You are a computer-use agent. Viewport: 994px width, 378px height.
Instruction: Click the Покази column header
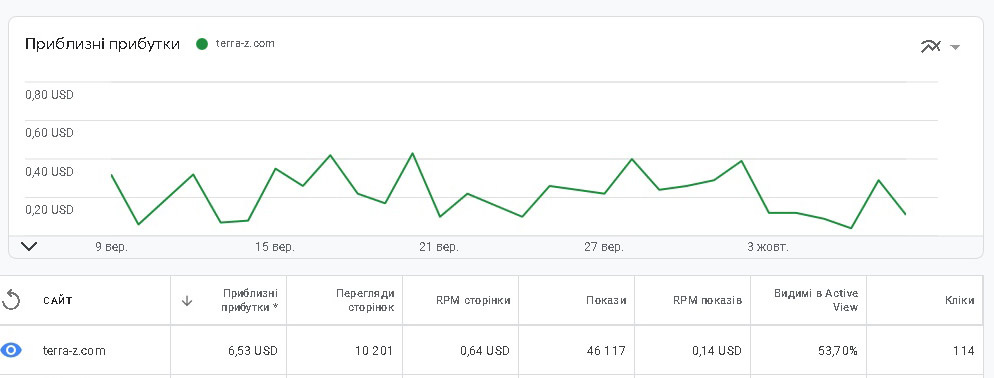(606, 300)
